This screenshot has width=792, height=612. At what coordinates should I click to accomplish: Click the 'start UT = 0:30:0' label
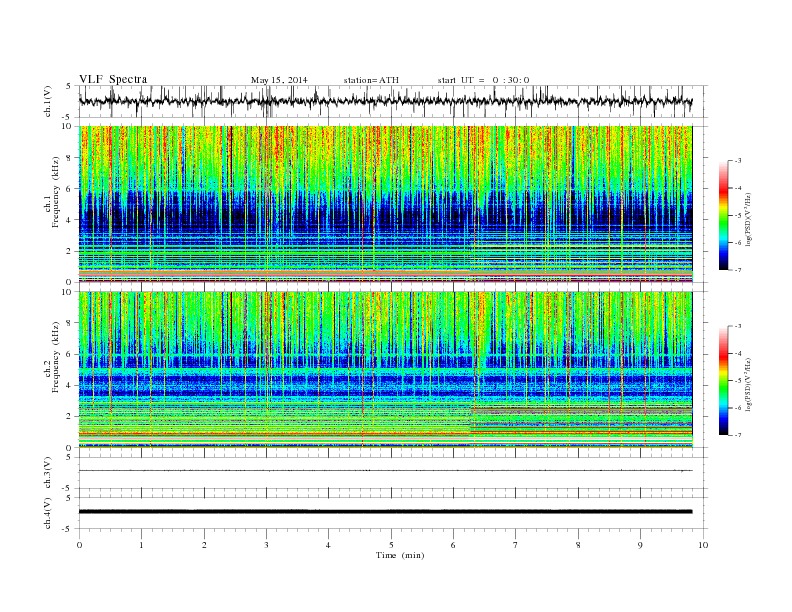(483, 80)
